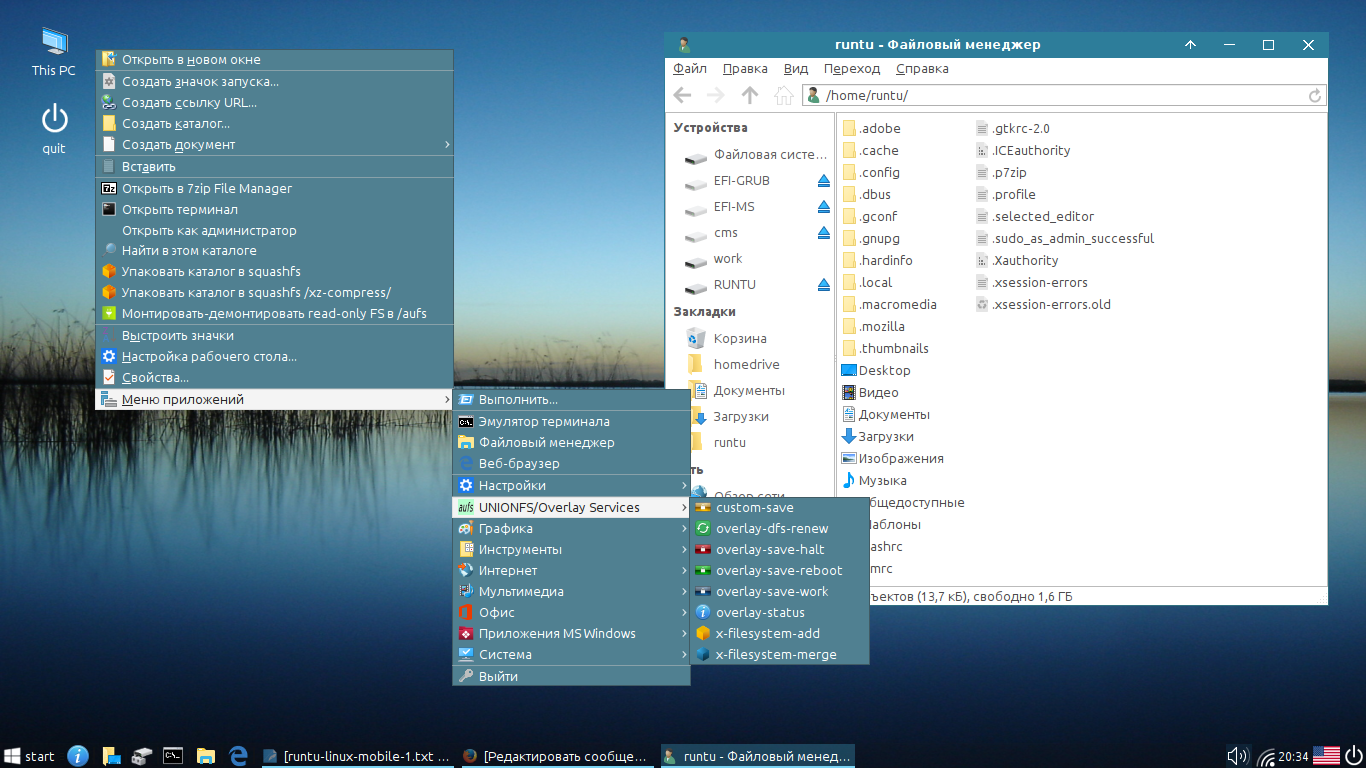Select Настройка рабочего стола... entry
Image resolution: width=1366 pixels, height=768 pixels.
click(x=274, y=356)
